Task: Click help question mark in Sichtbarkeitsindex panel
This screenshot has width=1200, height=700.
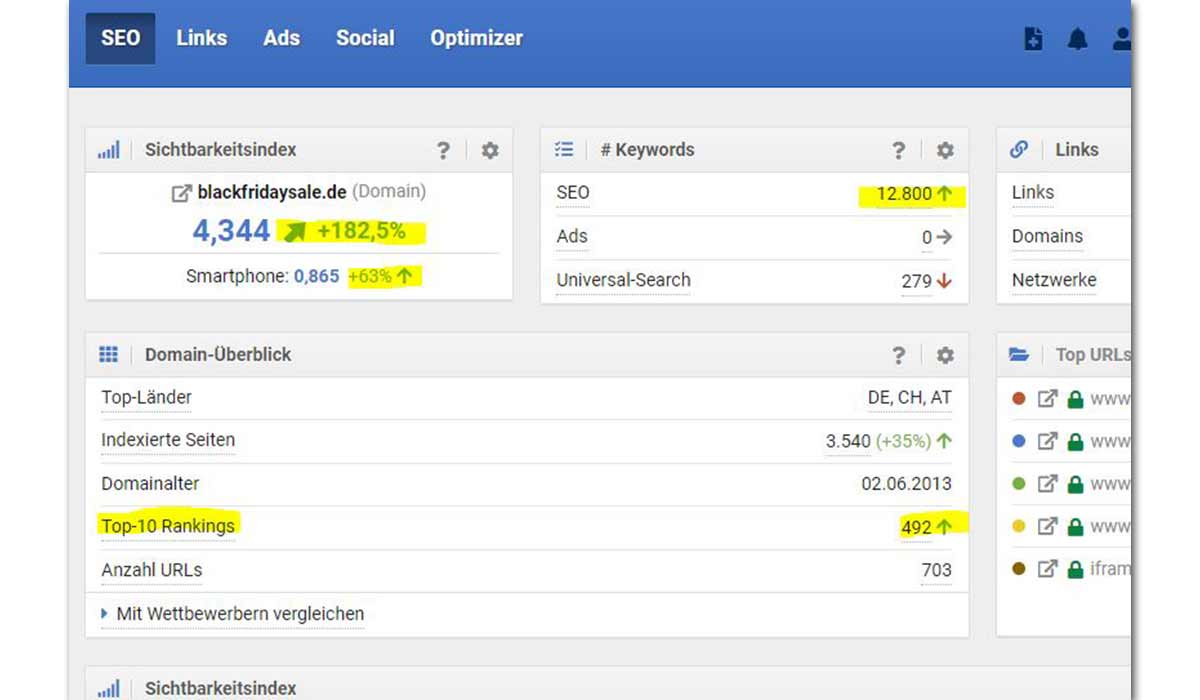Action: pos(443,150)
